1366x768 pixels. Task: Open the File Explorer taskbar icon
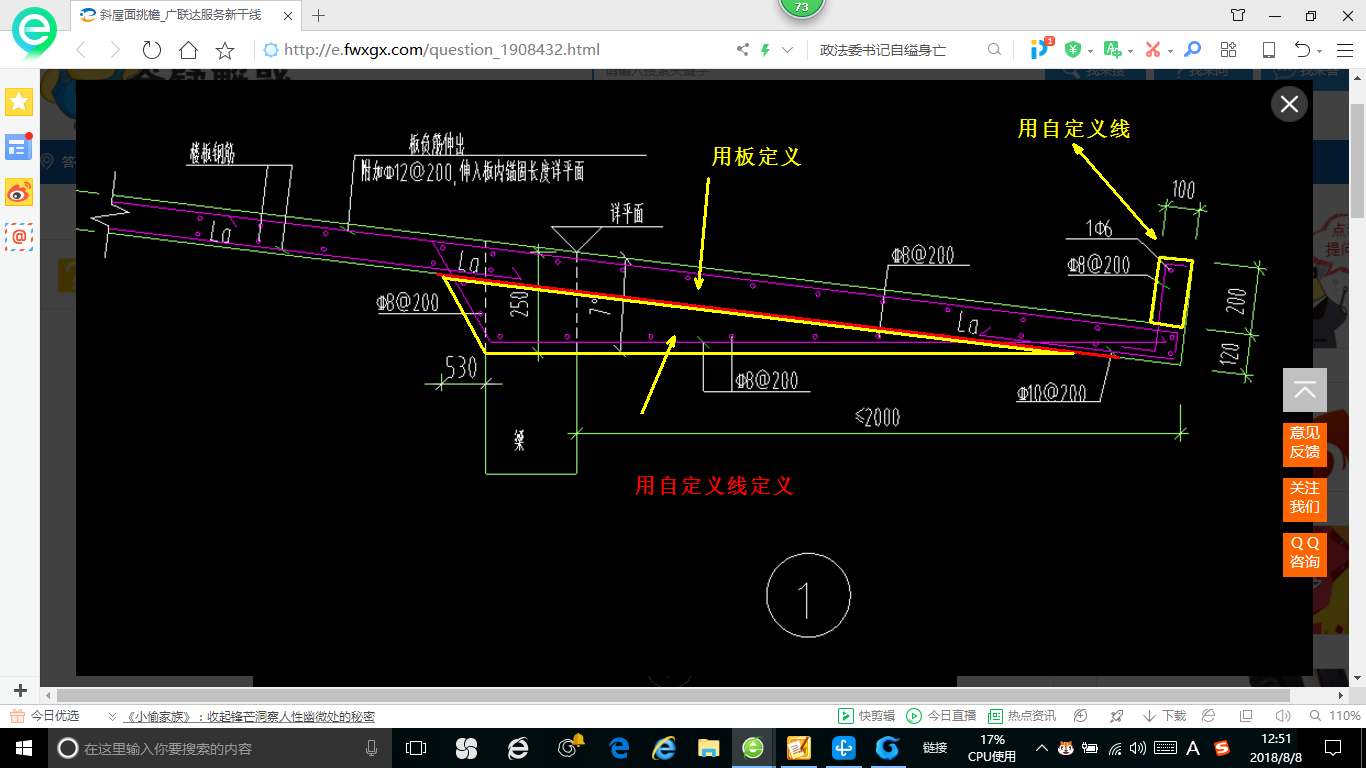708,748
